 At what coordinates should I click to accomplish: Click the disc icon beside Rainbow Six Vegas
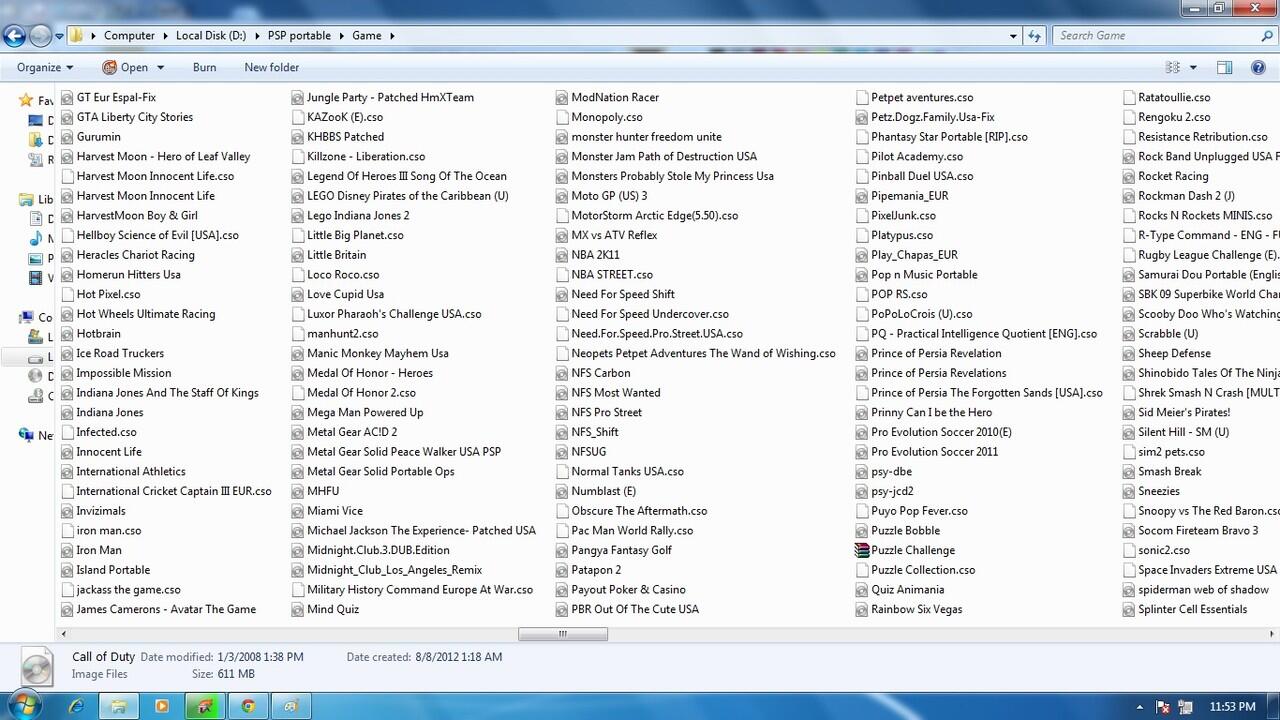pyautogui.click(x=862, y=609)
